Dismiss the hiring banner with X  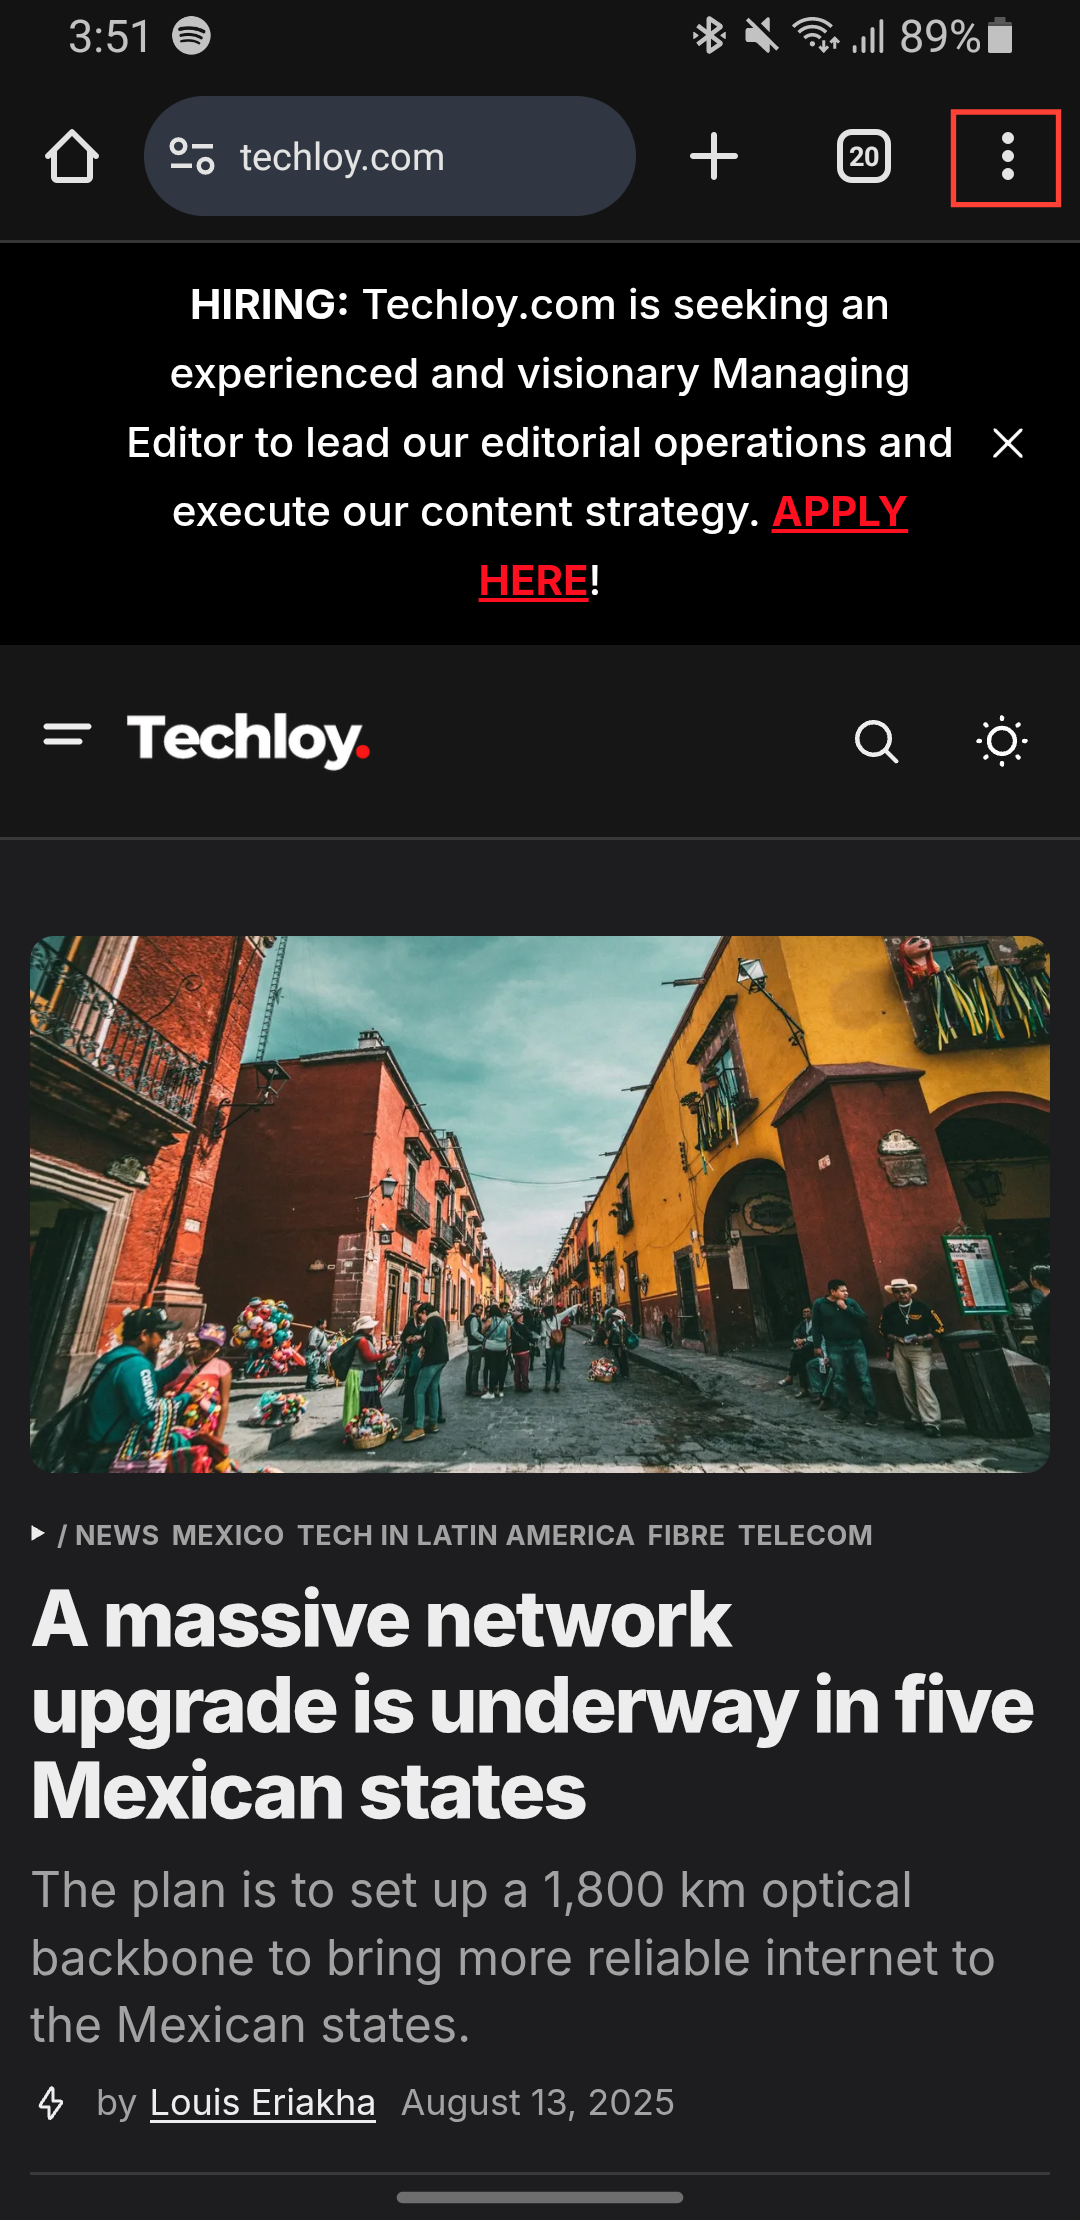(x=1008, y=443)
